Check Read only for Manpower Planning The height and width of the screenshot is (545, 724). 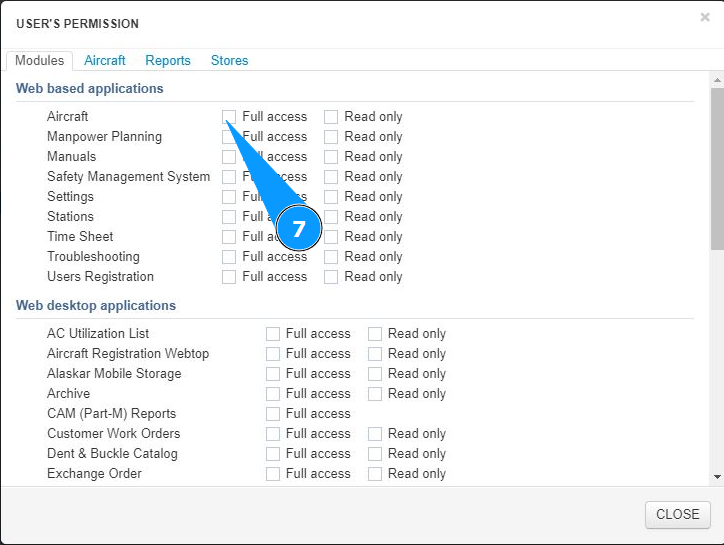tap(331, 137)
